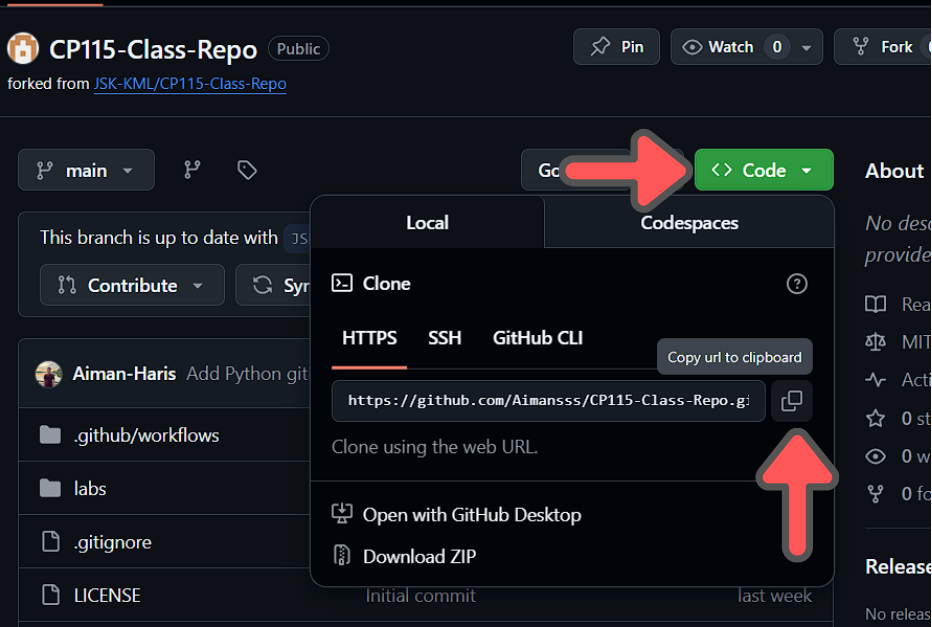Click the branches fork icon beside main
Screen dimensions: 932x627
(x=192, y=170)
